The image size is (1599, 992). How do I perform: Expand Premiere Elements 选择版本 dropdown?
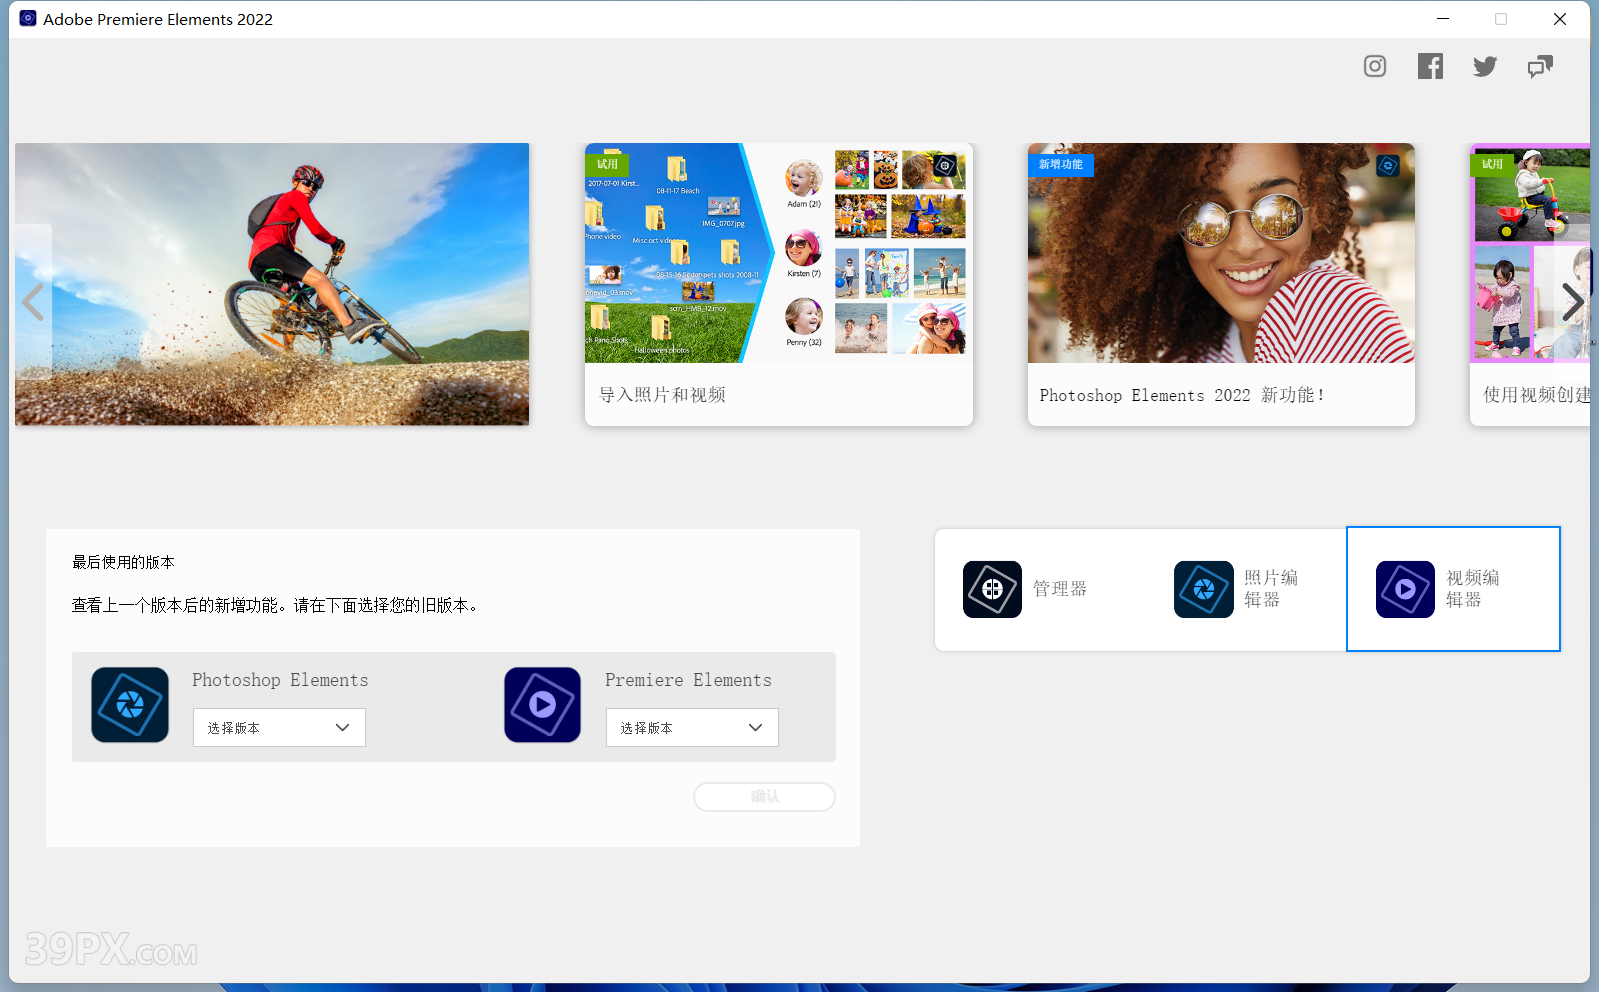click(692, 728)
